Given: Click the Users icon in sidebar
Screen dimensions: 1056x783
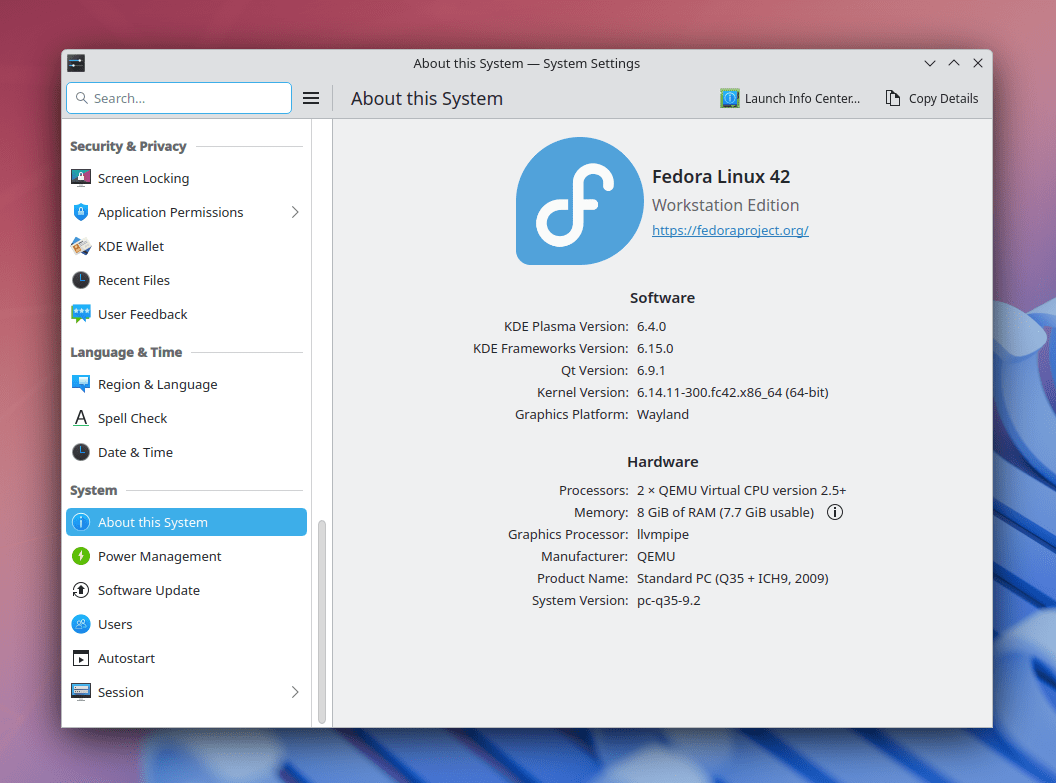Looking at the screenshot, I should pos(81,624).
